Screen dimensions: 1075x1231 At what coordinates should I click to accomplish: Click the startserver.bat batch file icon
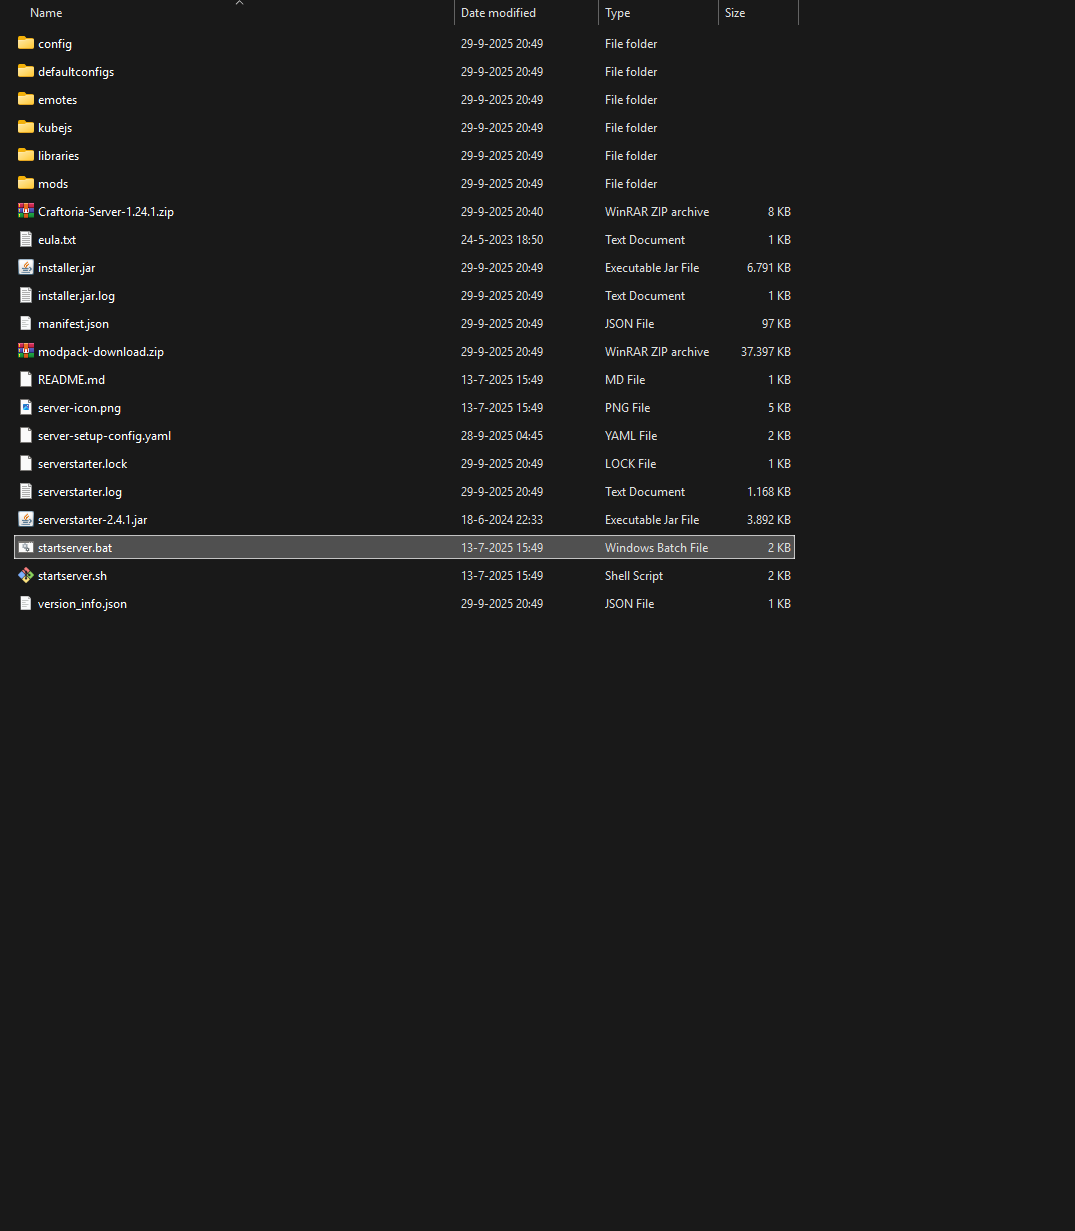click(26, 547)
